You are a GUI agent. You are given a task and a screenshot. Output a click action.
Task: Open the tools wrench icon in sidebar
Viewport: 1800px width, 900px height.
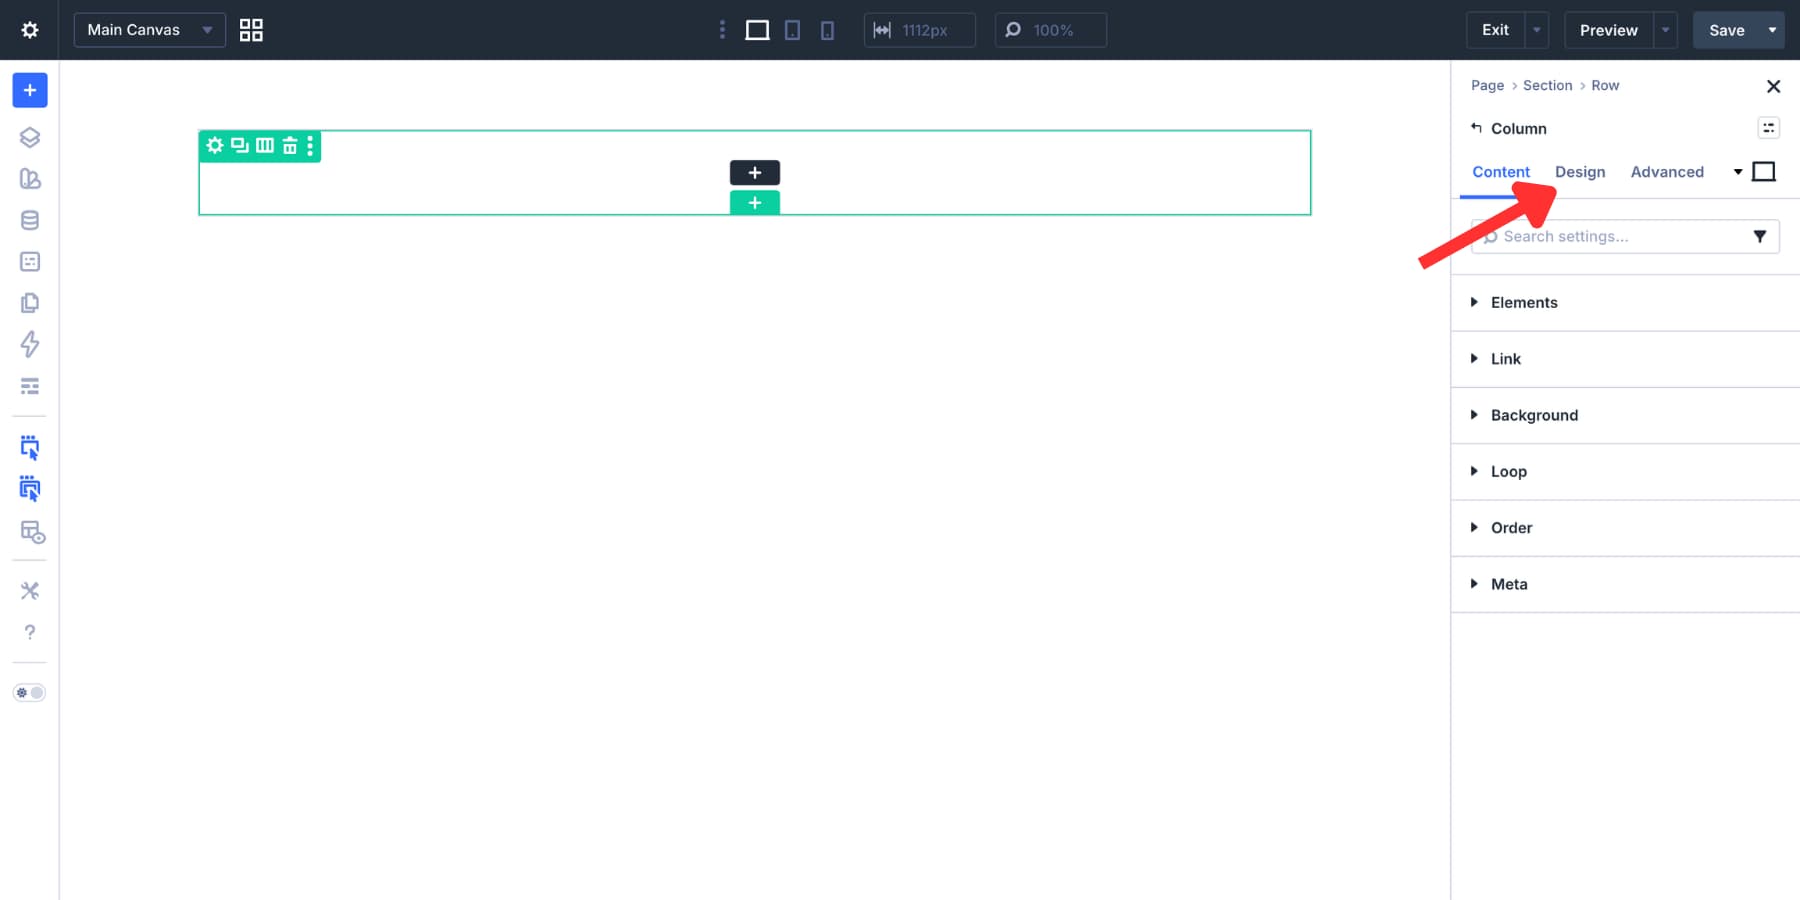tap(30, 591)
